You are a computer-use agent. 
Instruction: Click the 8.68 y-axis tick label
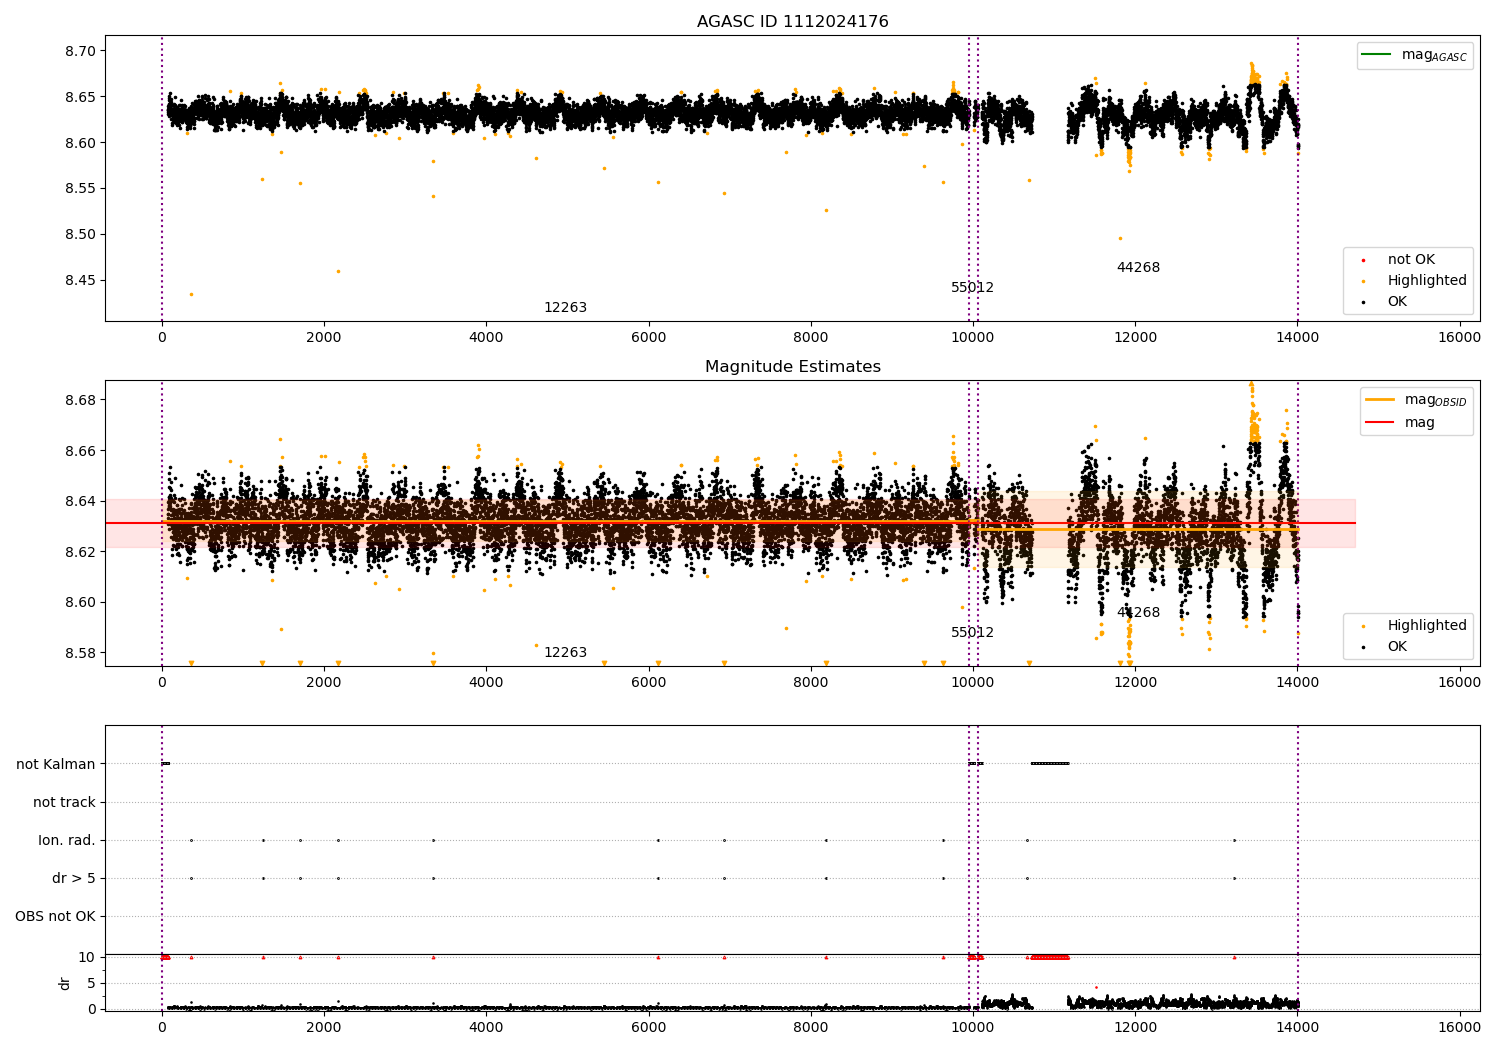point(80,400)
